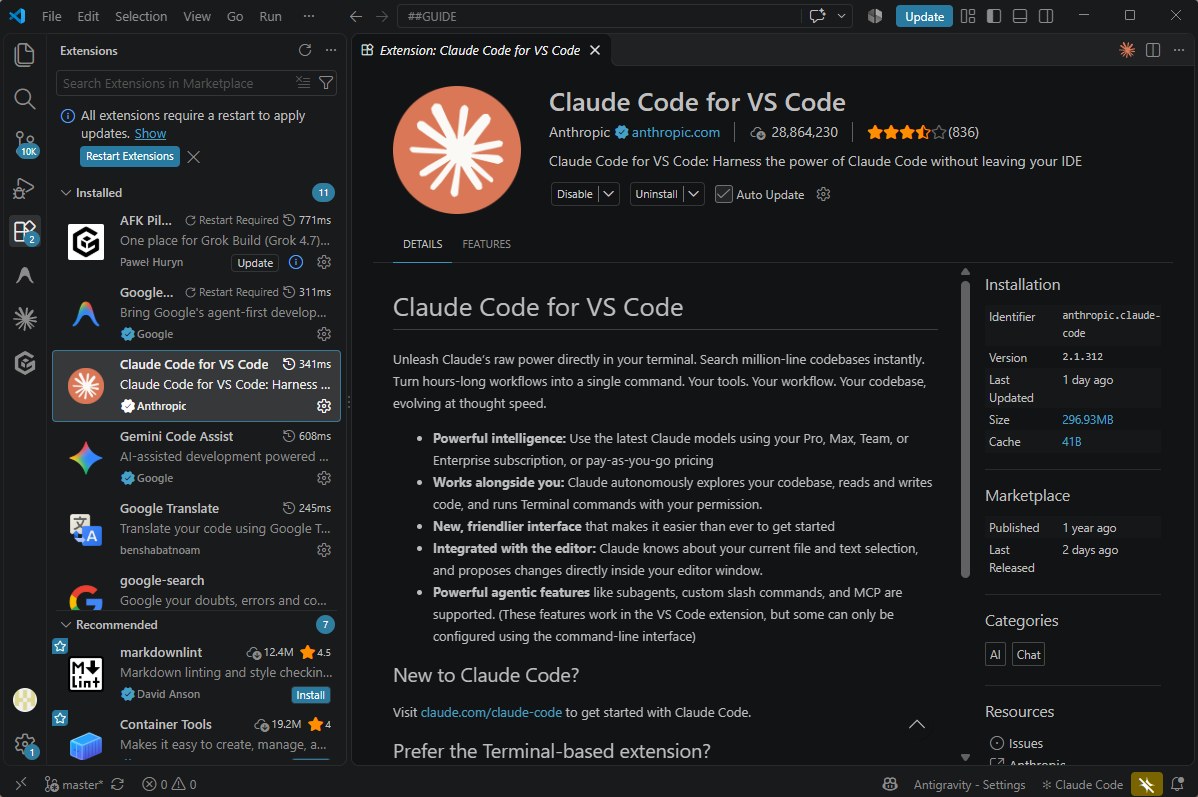Toggle Secondary Side Bar visibility
Image resolution: width=1198 pixels, height=797 pixels.
coord(1046,16)
